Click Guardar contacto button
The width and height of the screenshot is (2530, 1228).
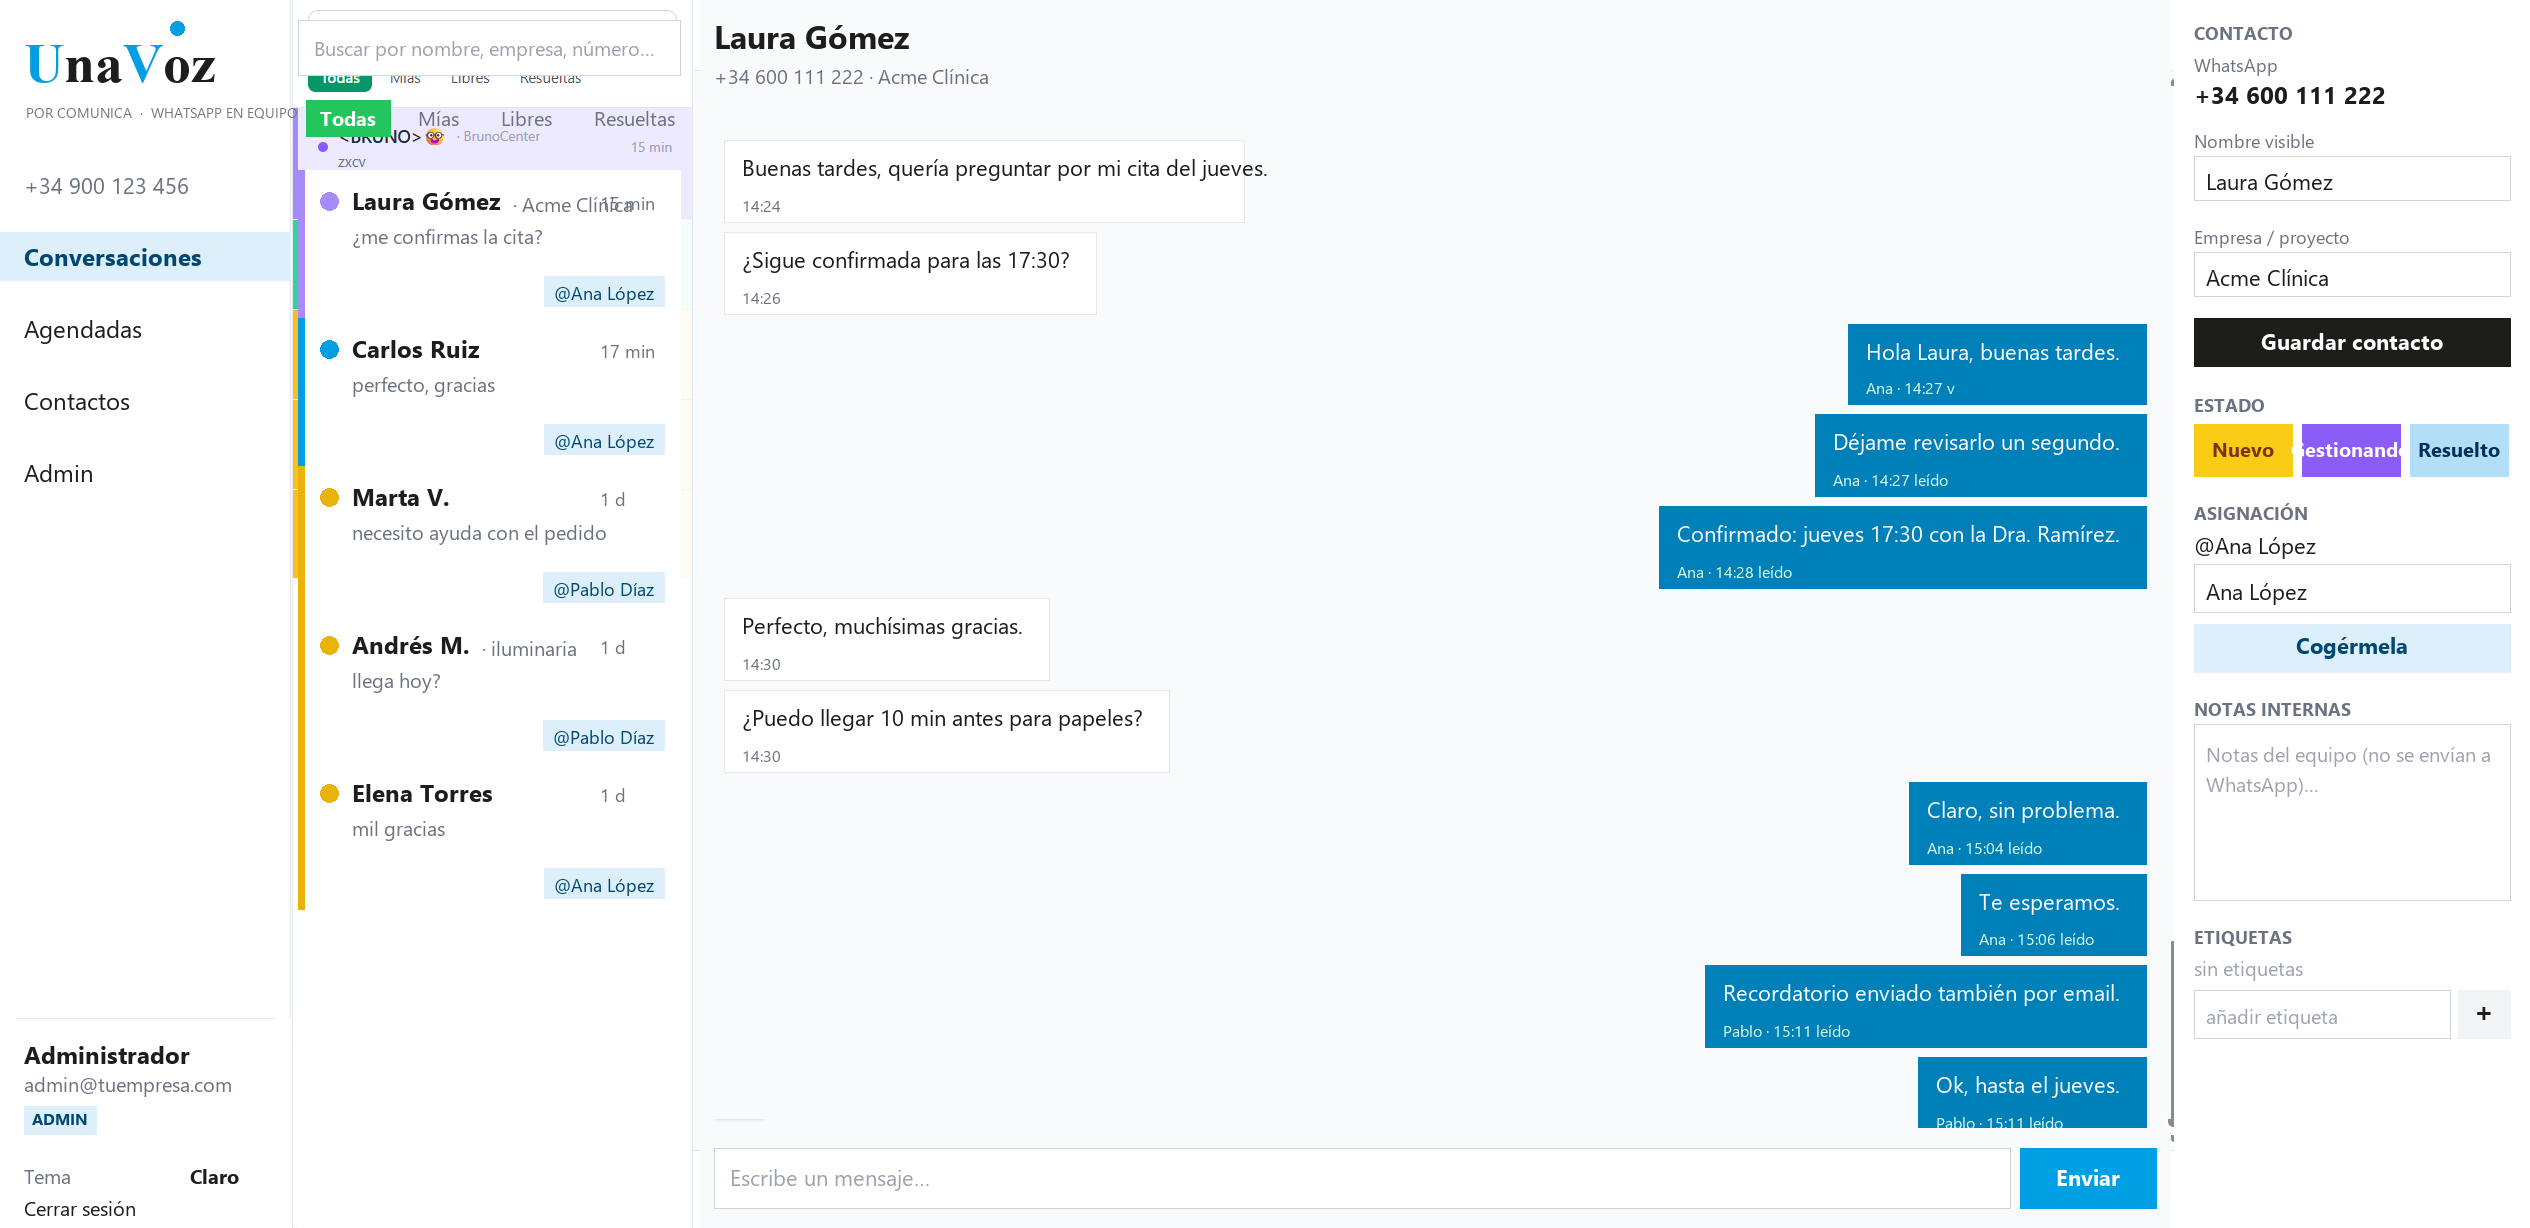[x=2351, y=342]
